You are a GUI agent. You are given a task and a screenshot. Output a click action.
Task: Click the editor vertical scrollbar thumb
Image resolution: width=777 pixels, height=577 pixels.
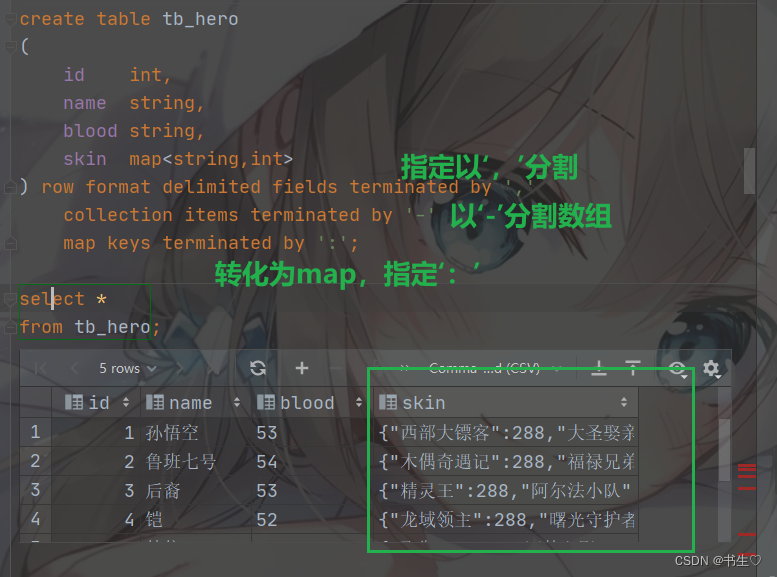tap(749, 171)
